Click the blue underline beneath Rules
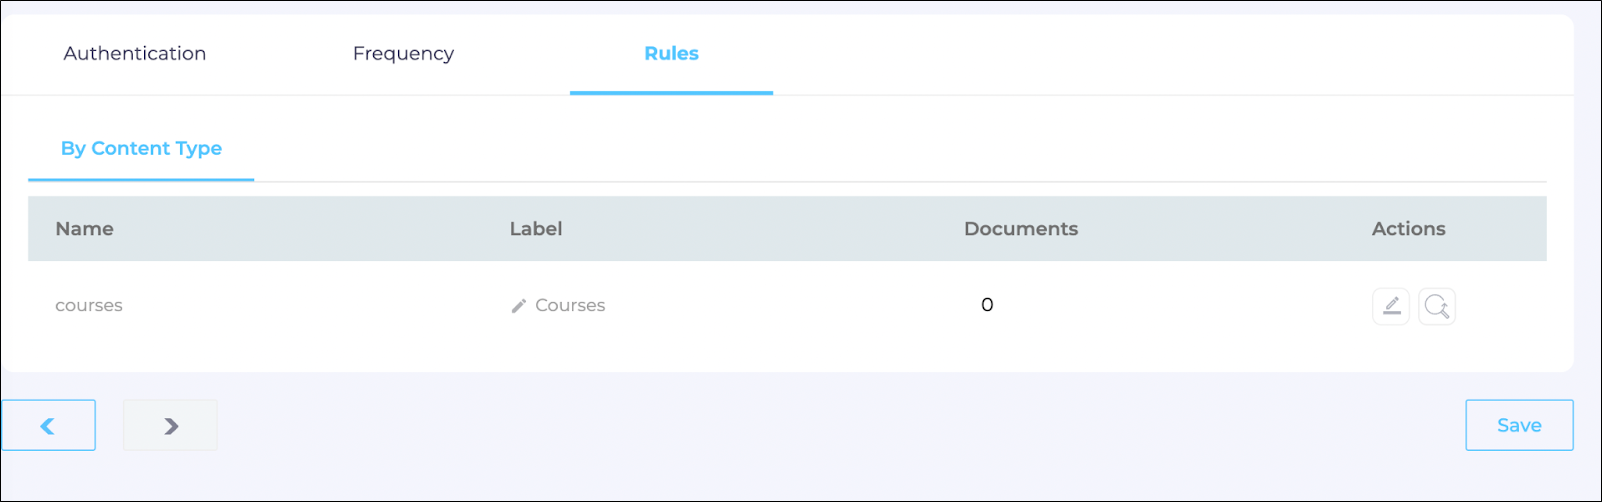 (x=671, y=93)
